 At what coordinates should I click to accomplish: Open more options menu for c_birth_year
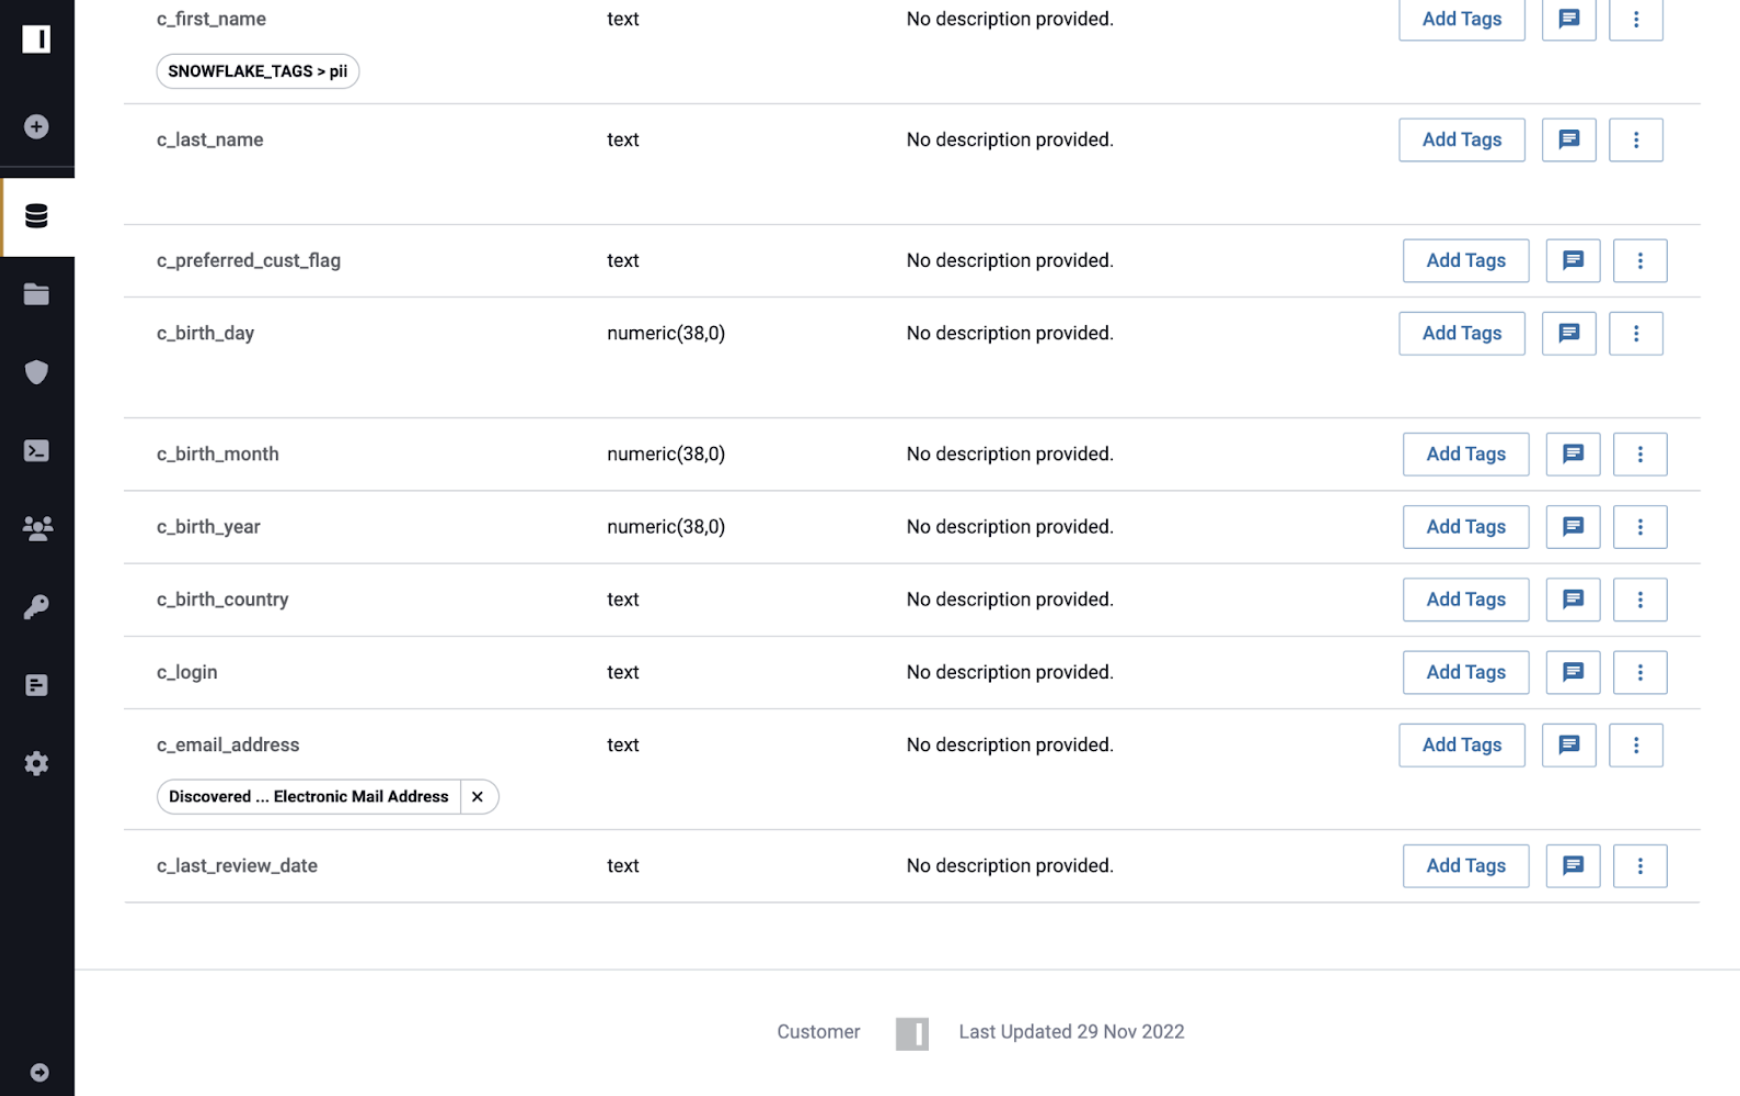pos(1639,527)
